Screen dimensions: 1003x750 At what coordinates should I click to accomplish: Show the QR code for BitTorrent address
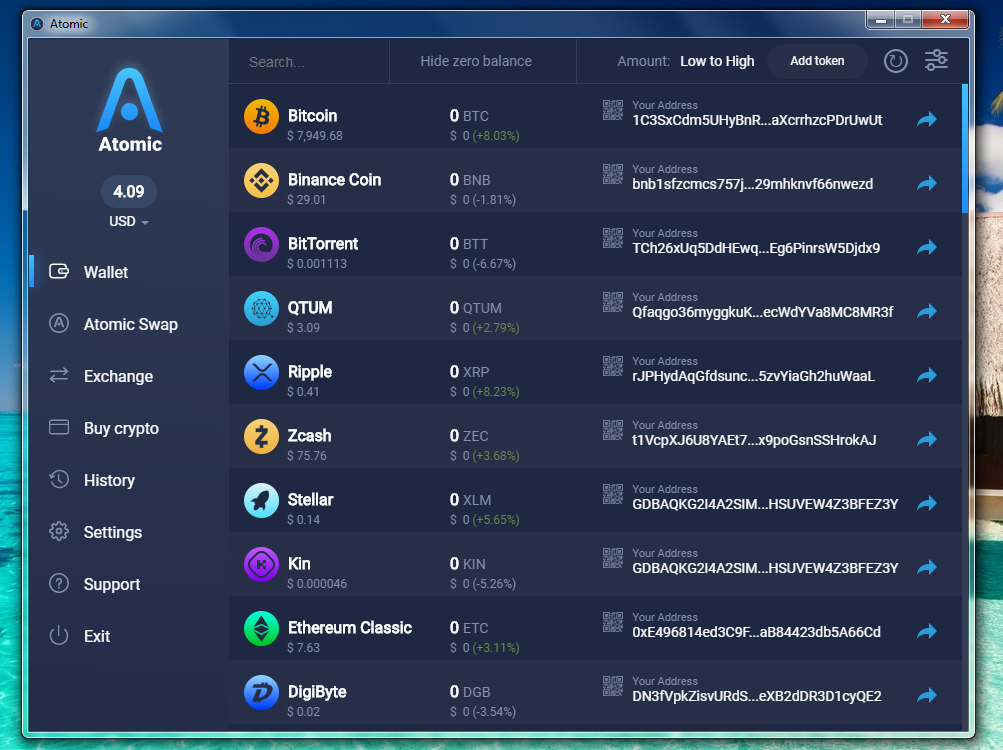(613, 238)
